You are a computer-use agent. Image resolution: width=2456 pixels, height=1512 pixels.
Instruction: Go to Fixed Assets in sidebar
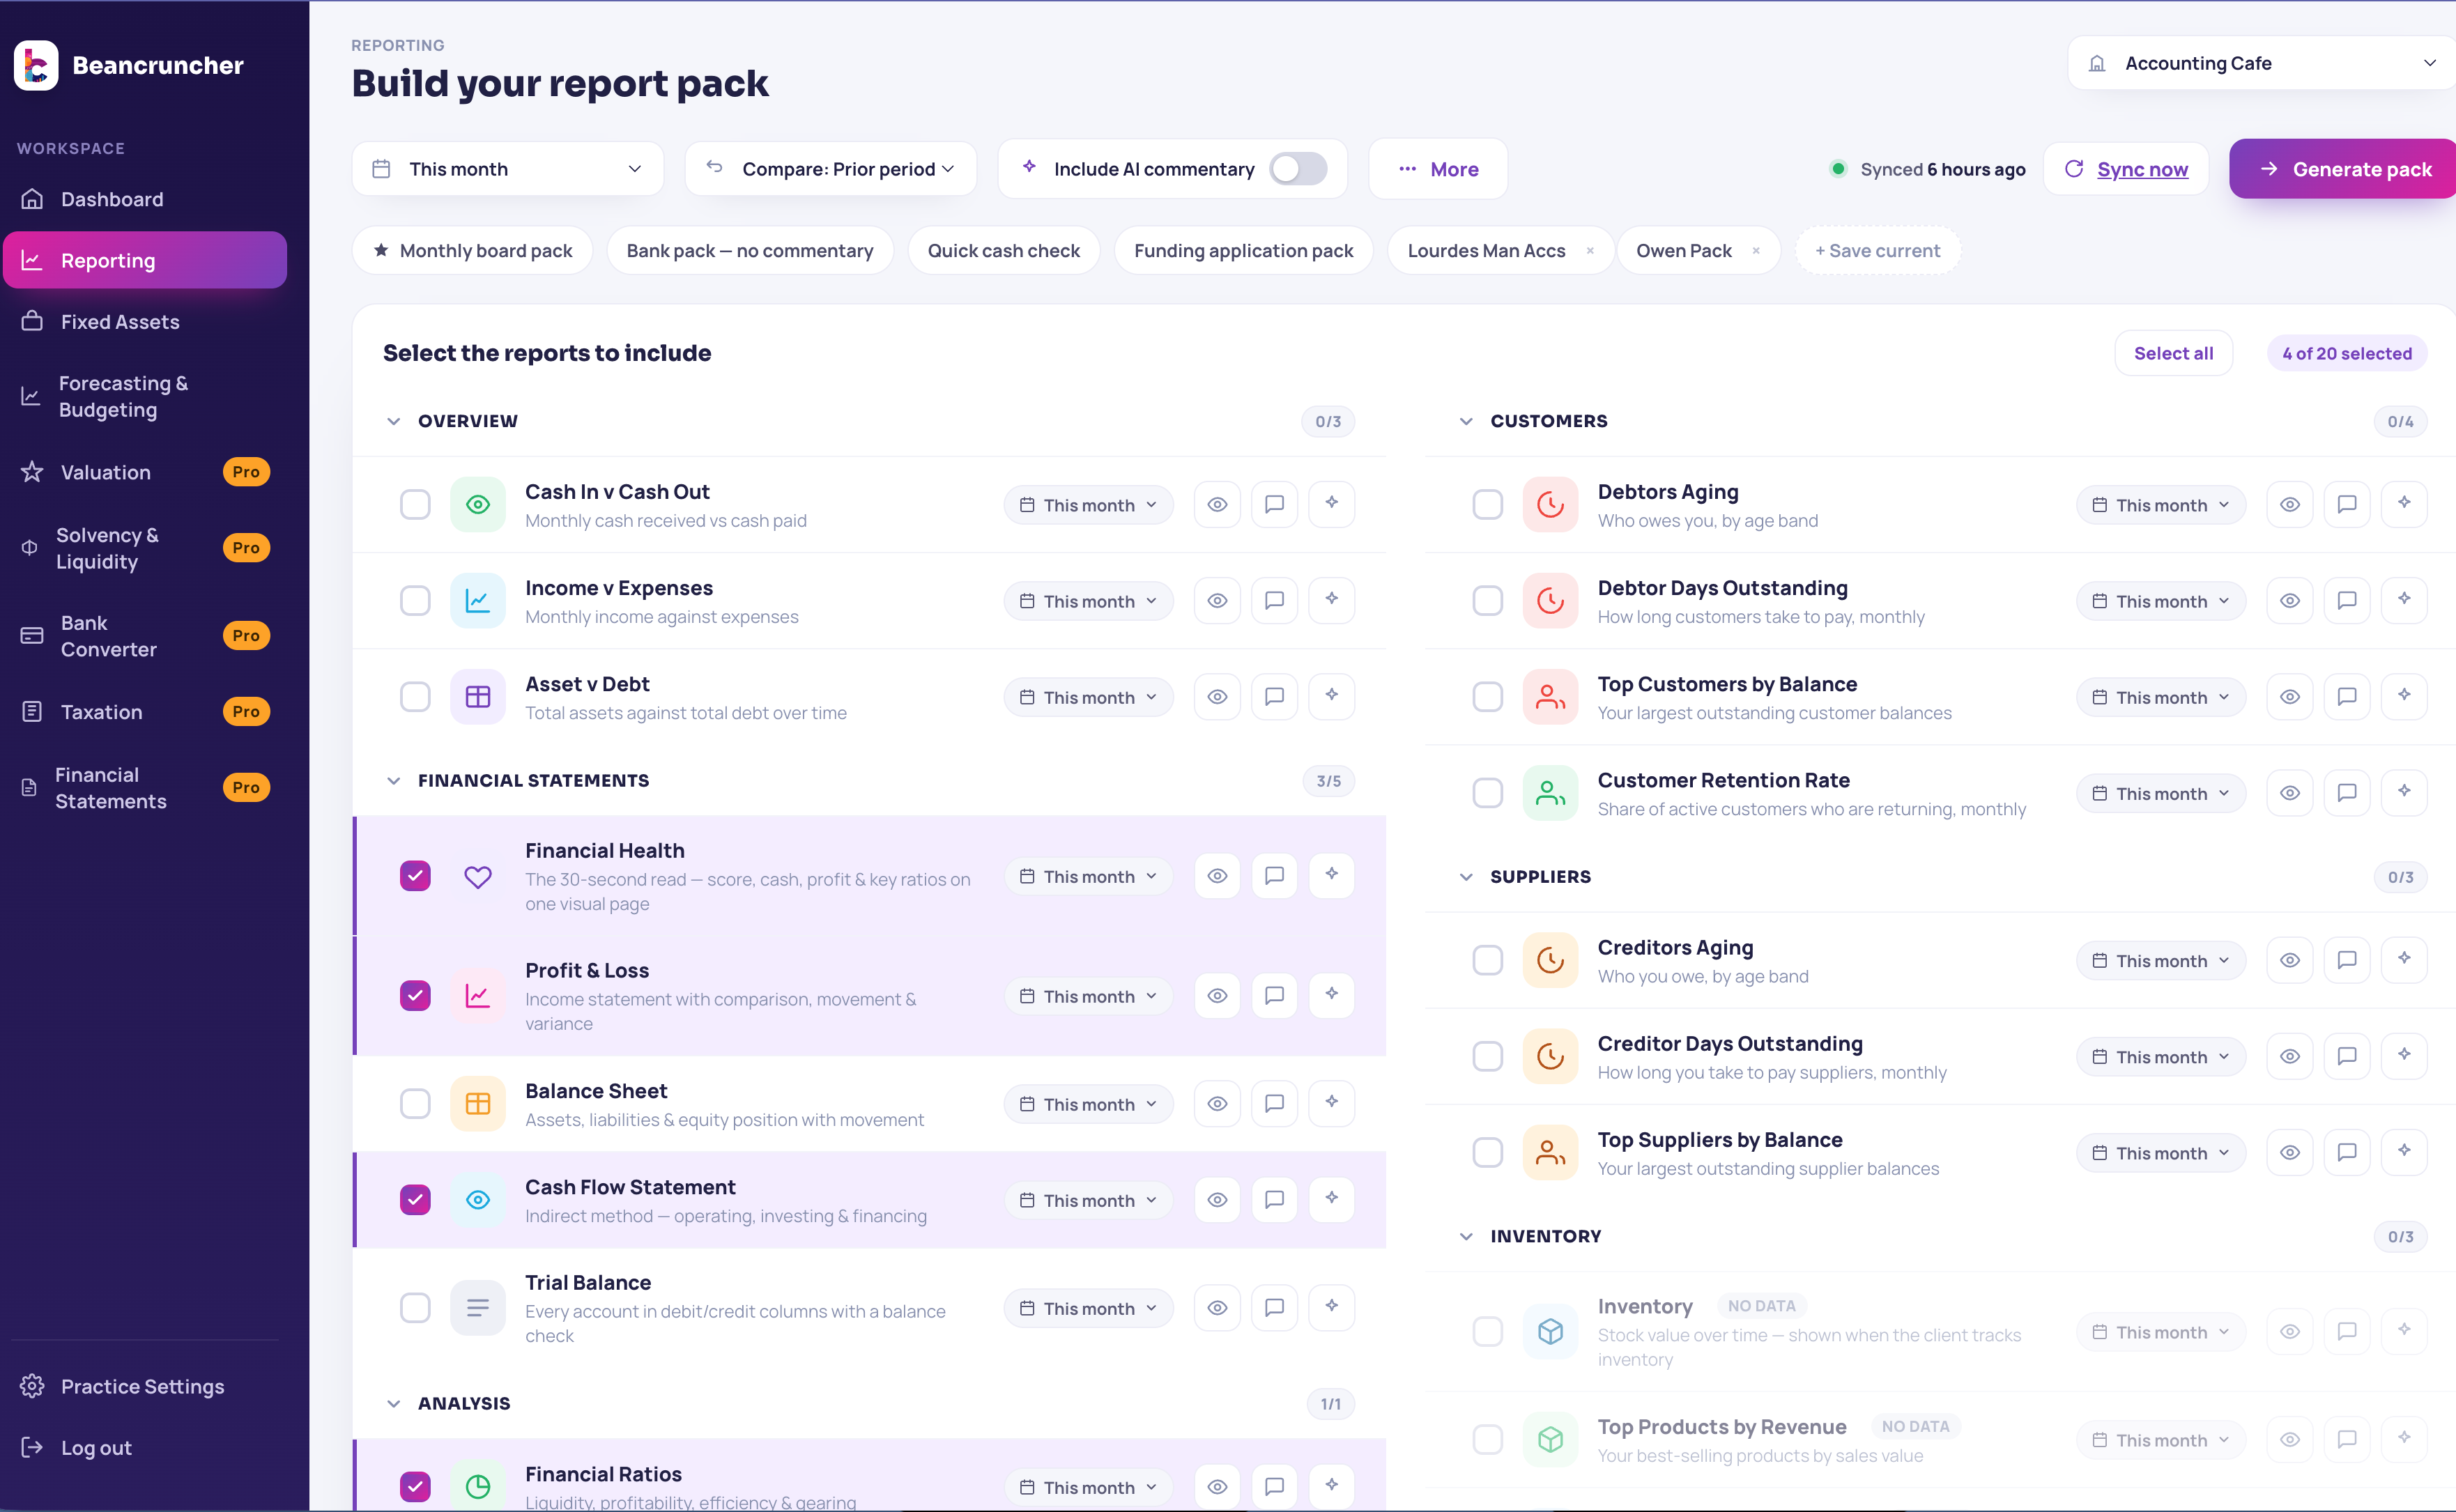[x=145, y=322]
